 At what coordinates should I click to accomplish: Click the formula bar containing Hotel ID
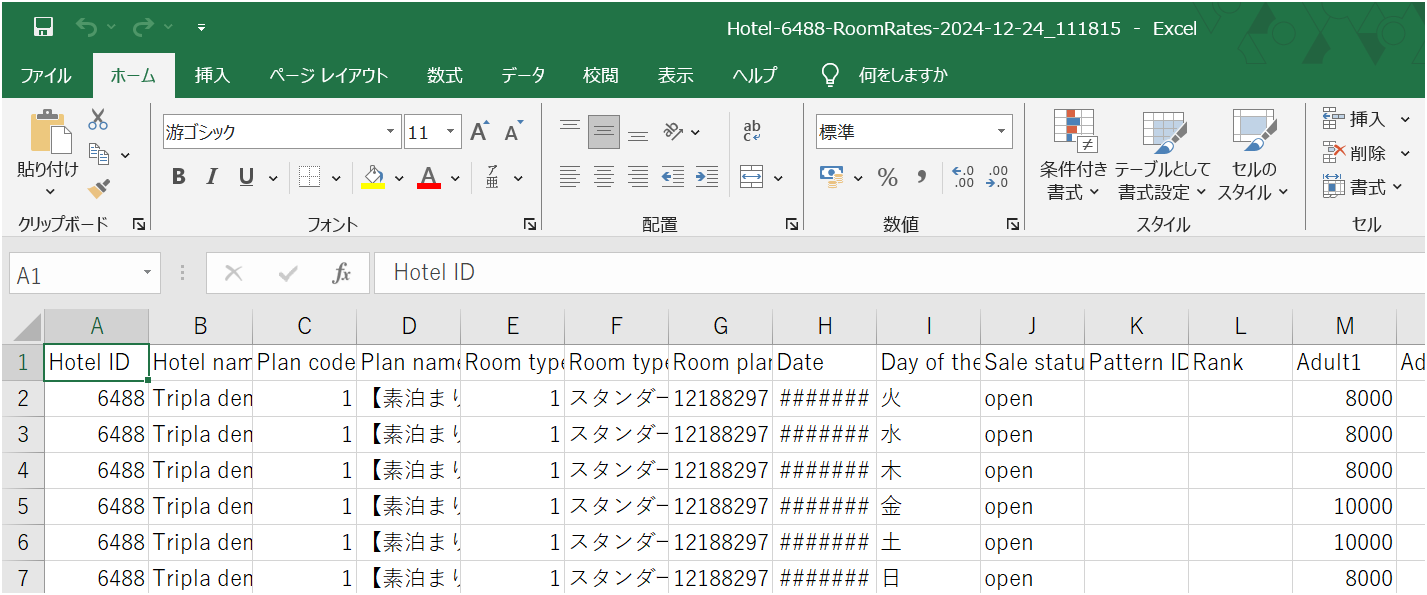click(899, 273)
